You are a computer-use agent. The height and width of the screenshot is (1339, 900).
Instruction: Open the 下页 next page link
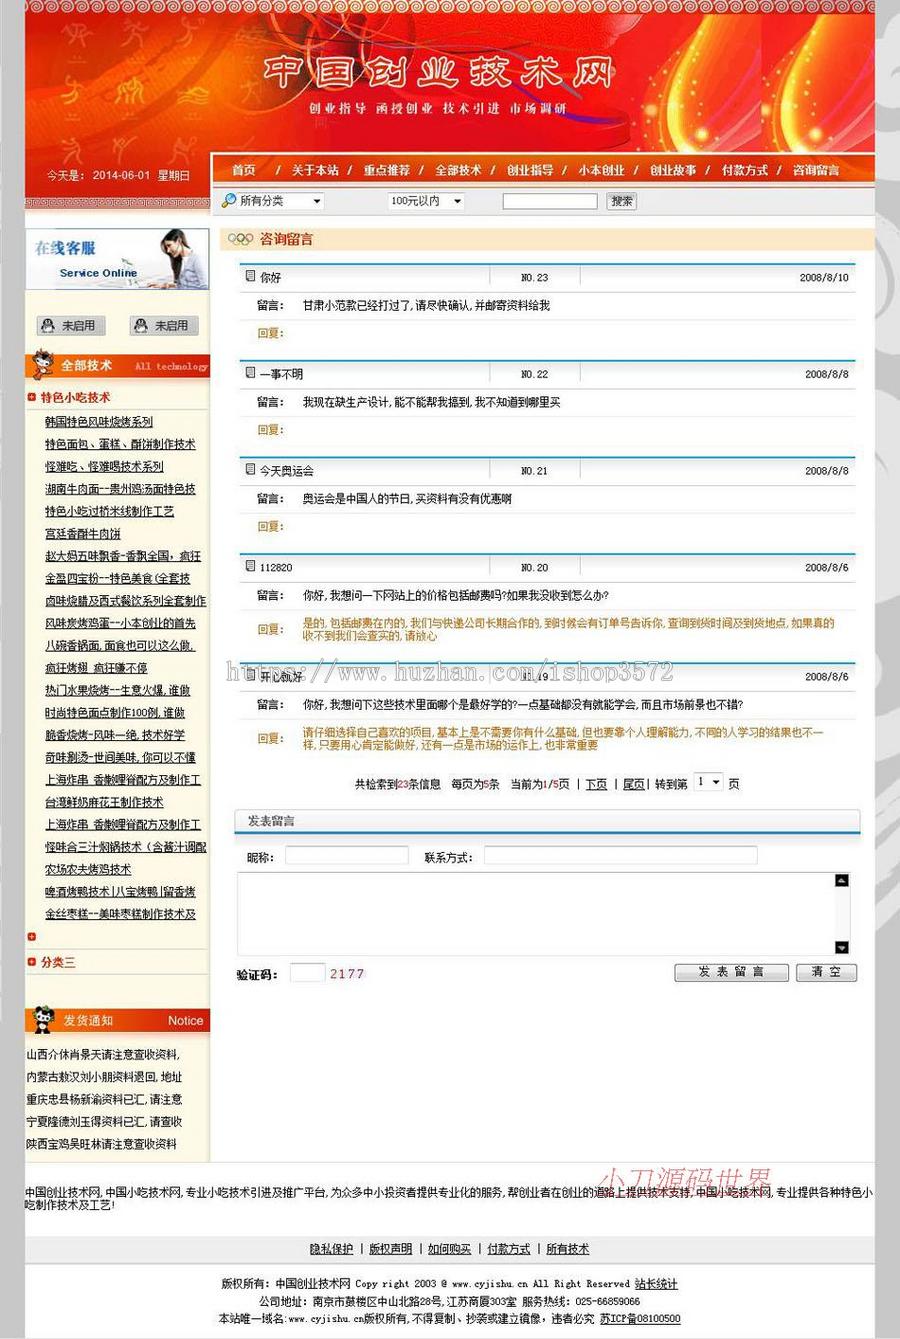596,783
